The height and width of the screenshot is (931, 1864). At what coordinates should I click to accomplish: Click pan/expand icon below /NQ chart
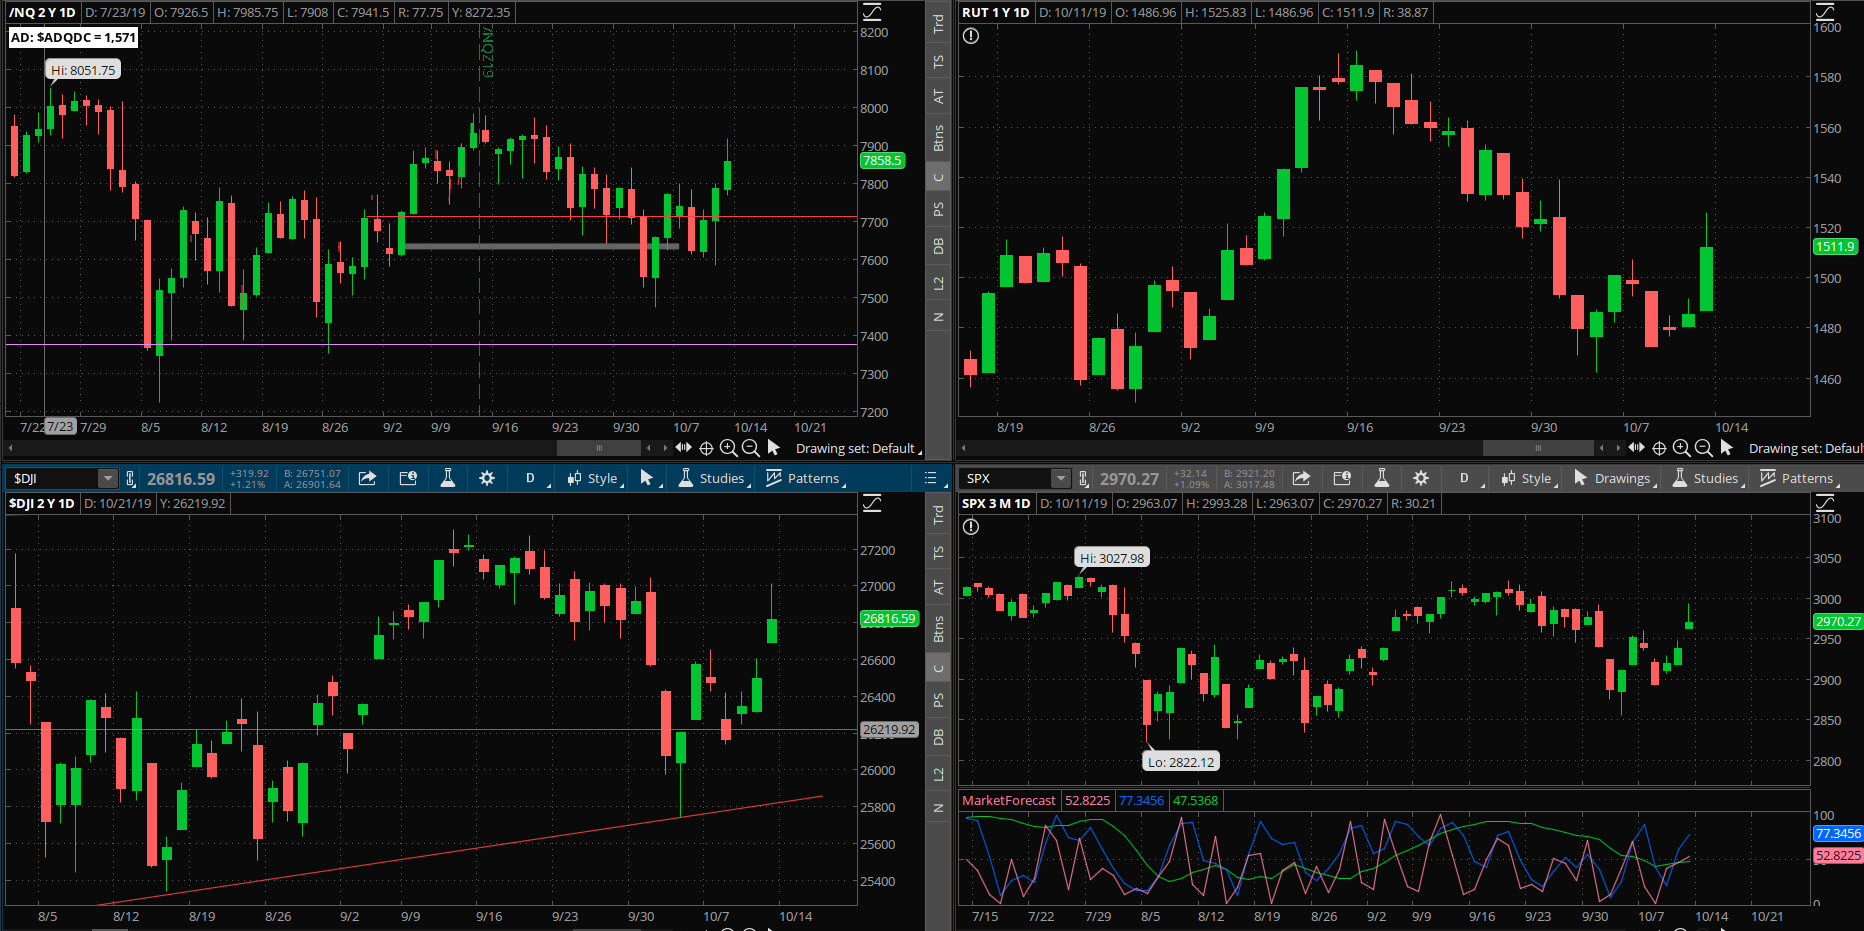pyautogui.click(x=684, y=448)
